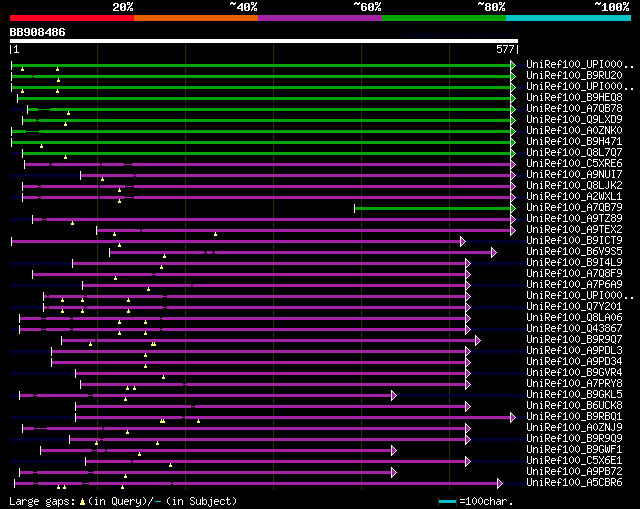Select the UniRef100_B9GVR4 label

tap(574, 373)
